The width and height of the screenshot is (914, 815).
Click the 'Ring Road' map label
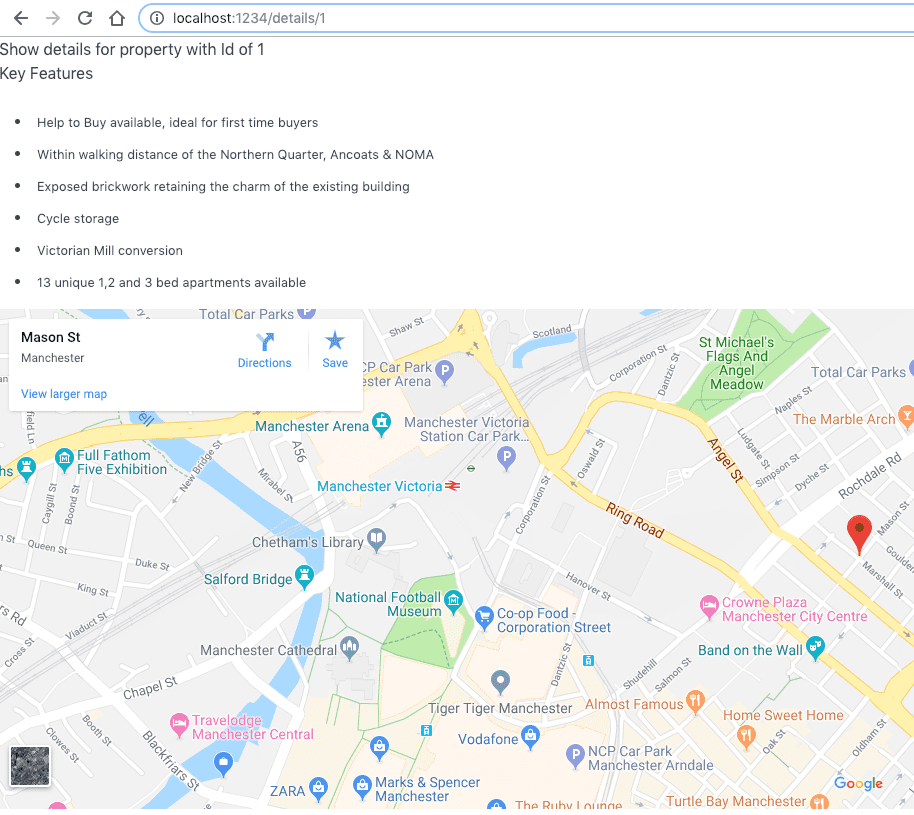(635, 520)
